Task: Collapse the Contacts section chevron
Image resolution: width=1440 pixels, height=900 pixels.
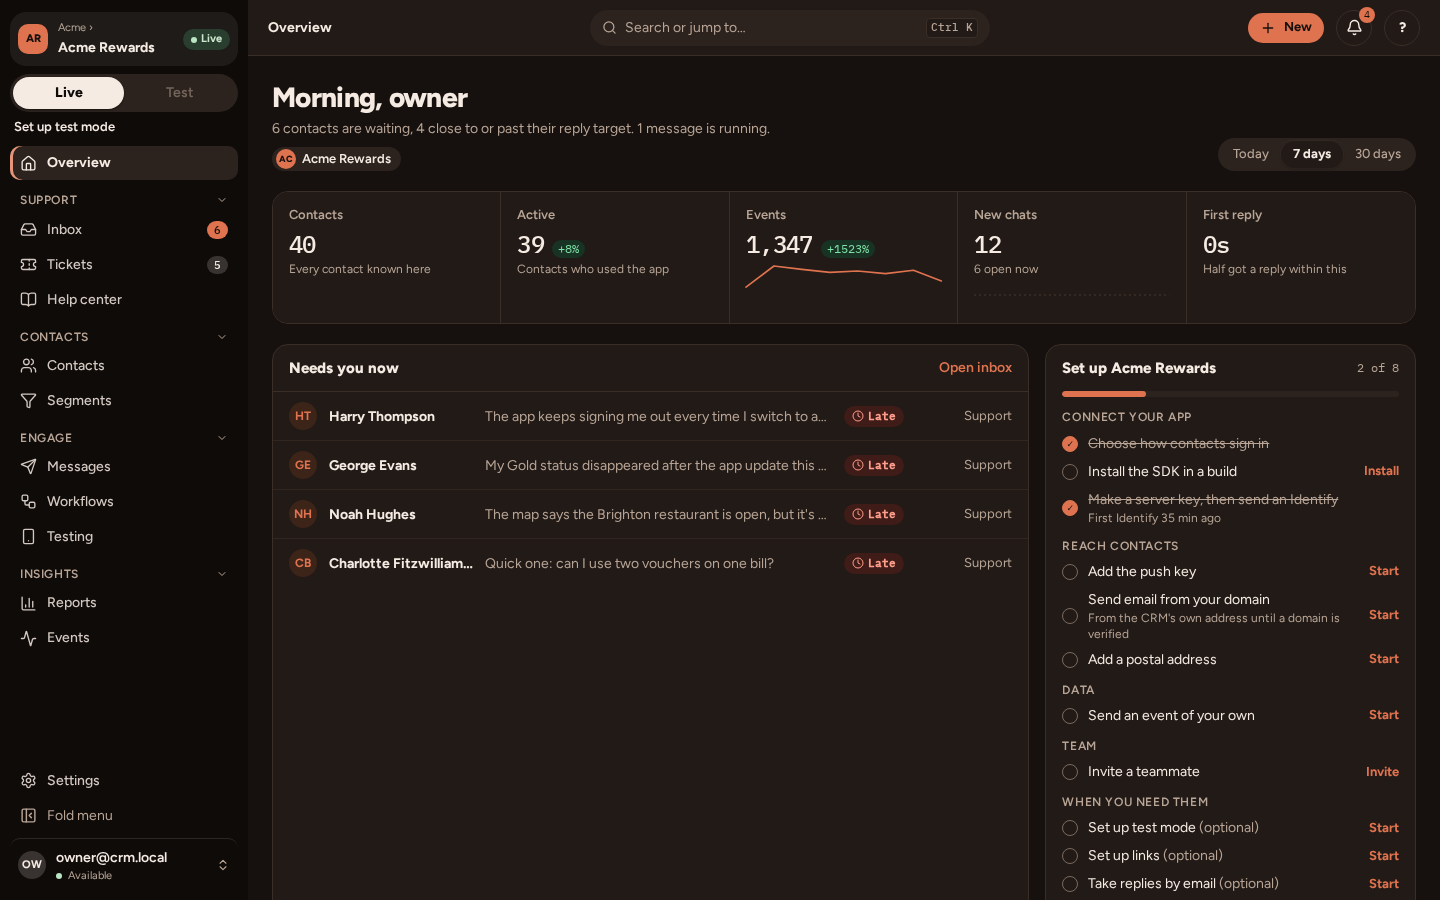Action: click(x=222, y=337)
